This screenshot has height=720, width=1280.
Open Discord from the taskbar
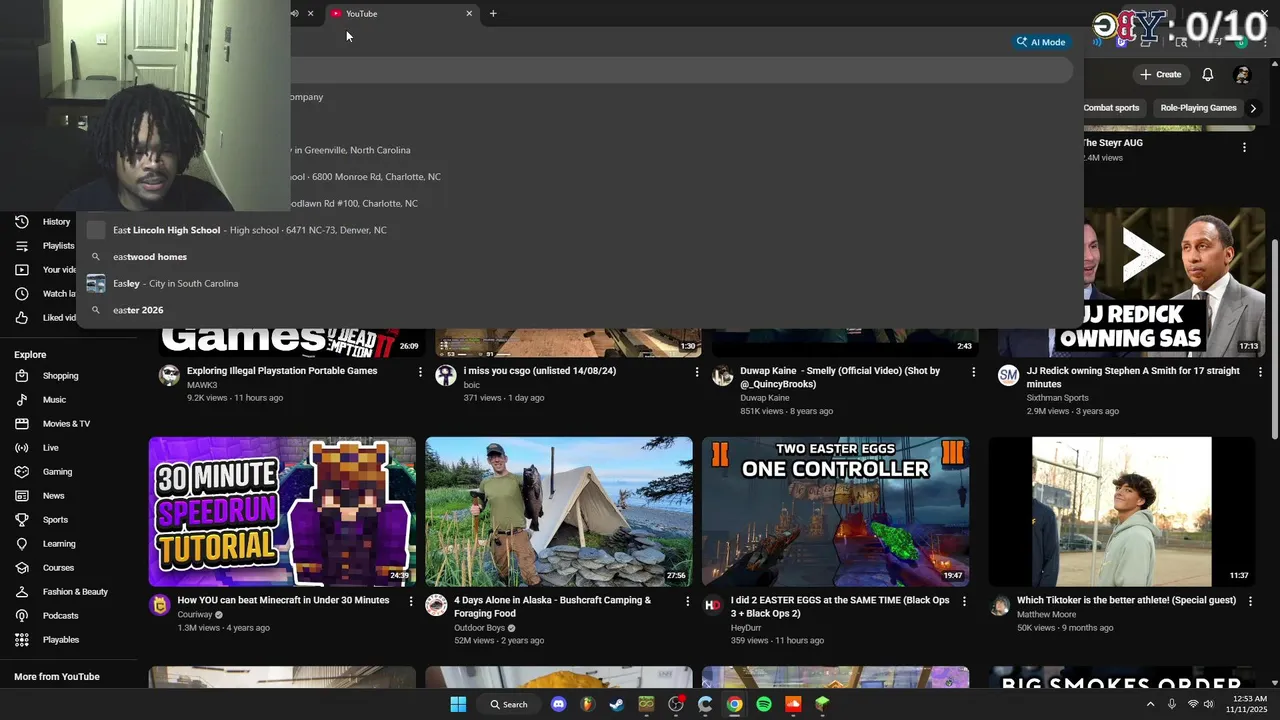click(x=559, y=704)
